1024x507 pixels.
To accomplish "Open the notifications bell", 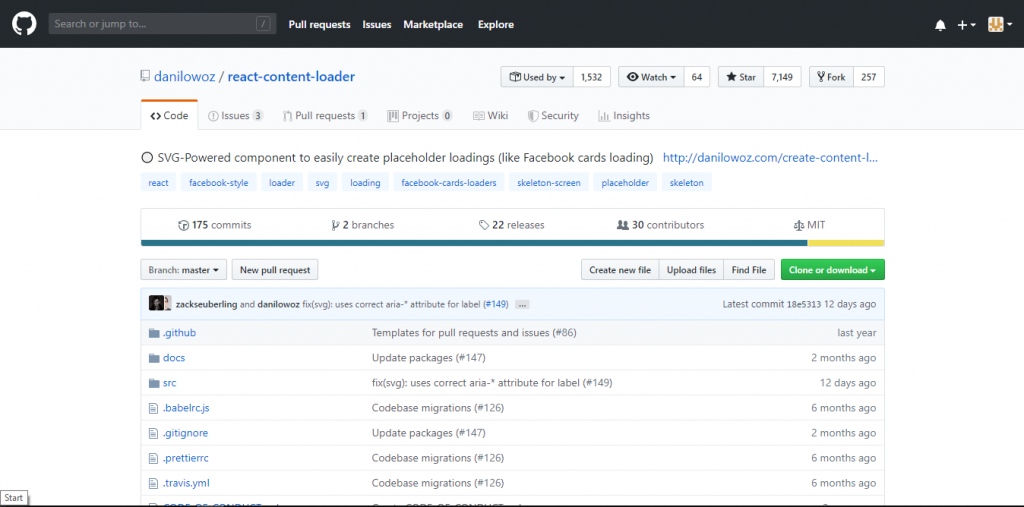I will point(940,25).
